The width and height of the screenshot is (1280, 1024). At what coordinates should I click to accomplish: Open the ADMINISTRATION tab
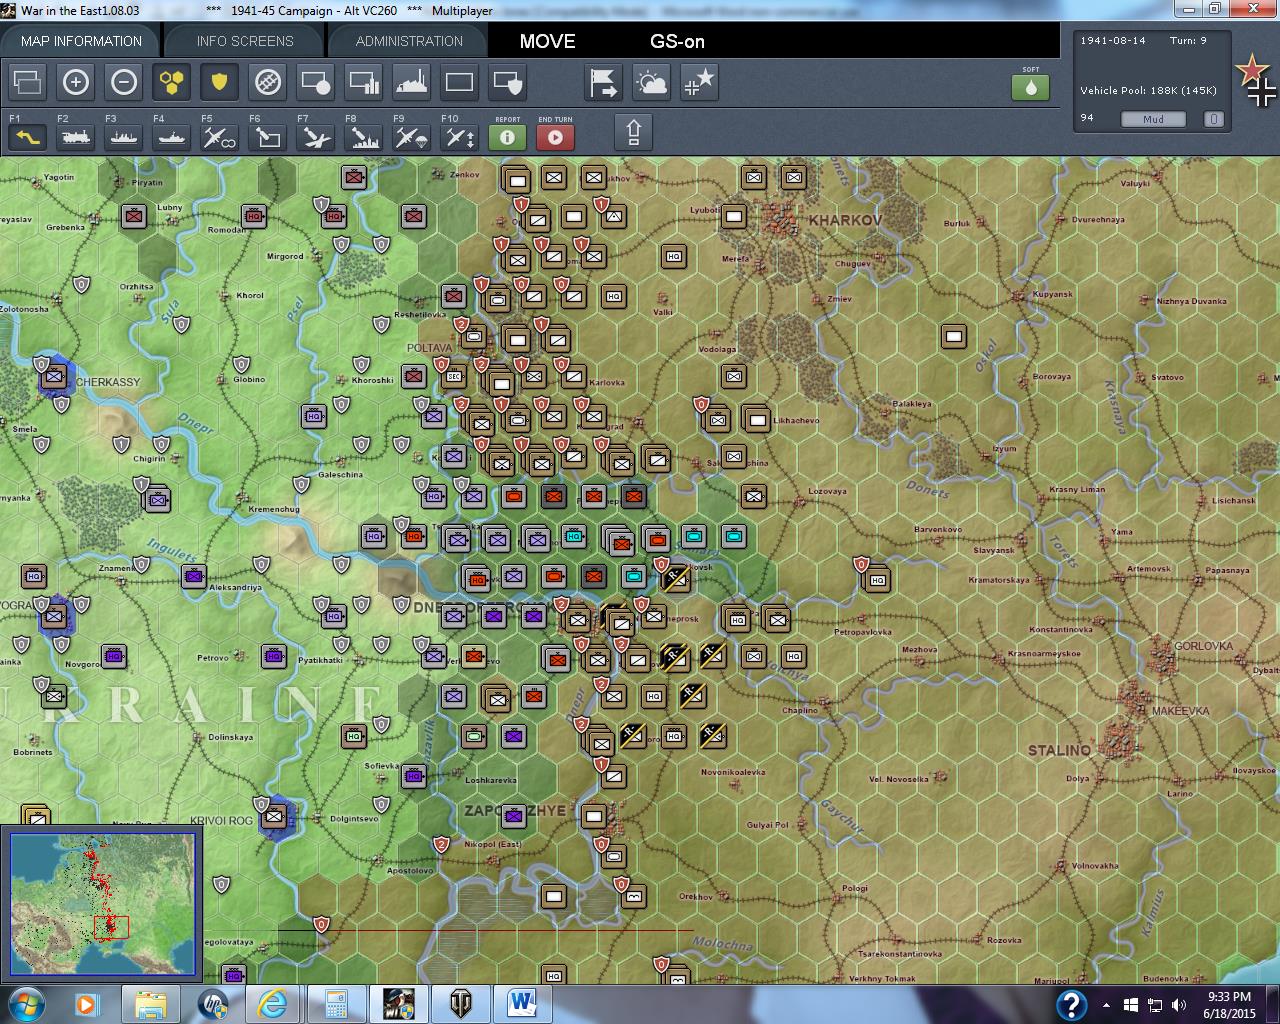(x=409, y=41)
